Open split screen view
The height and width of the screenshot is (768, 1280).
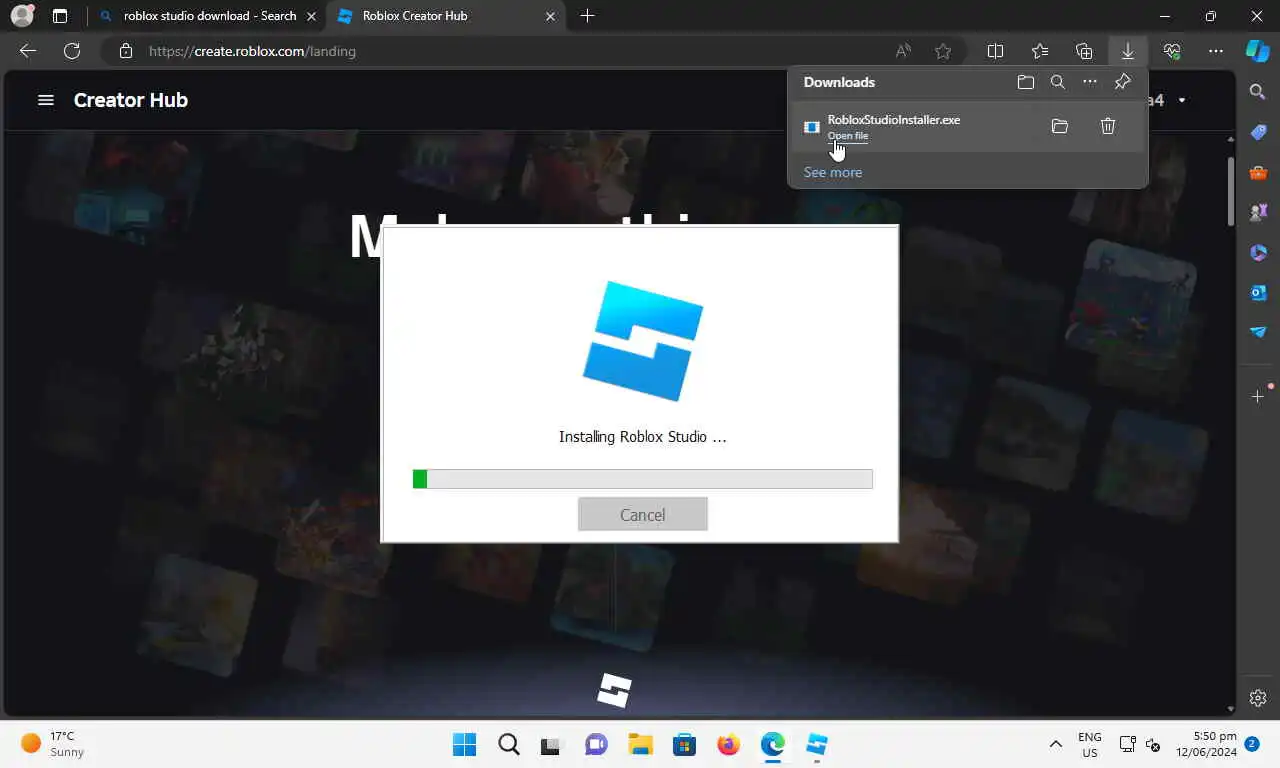pyautogui.click(x=996, y=51)
